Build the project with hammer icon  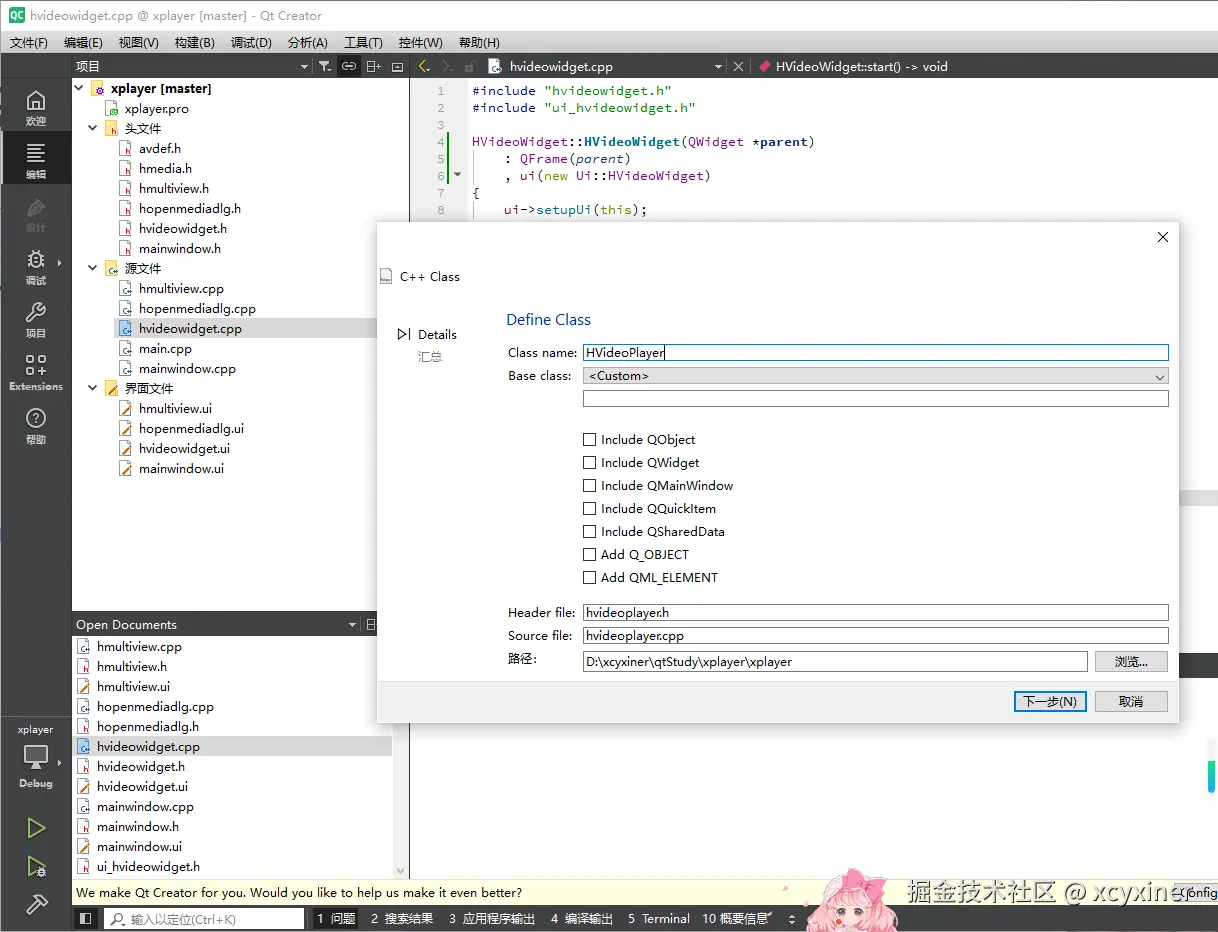[x=36, y=905]
